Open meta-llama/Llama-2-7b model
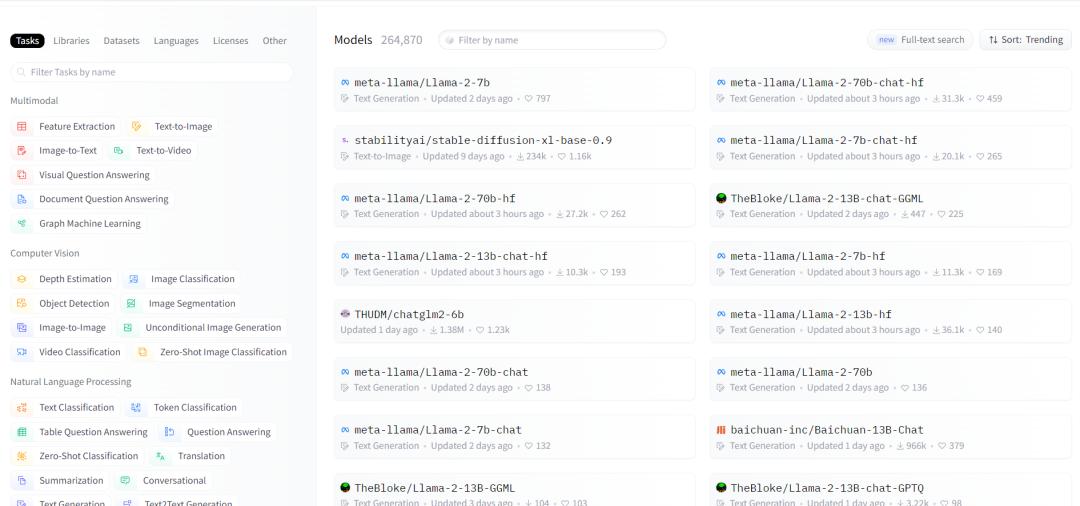Viewport: 1080px width, 506px height. coord(515,89)
